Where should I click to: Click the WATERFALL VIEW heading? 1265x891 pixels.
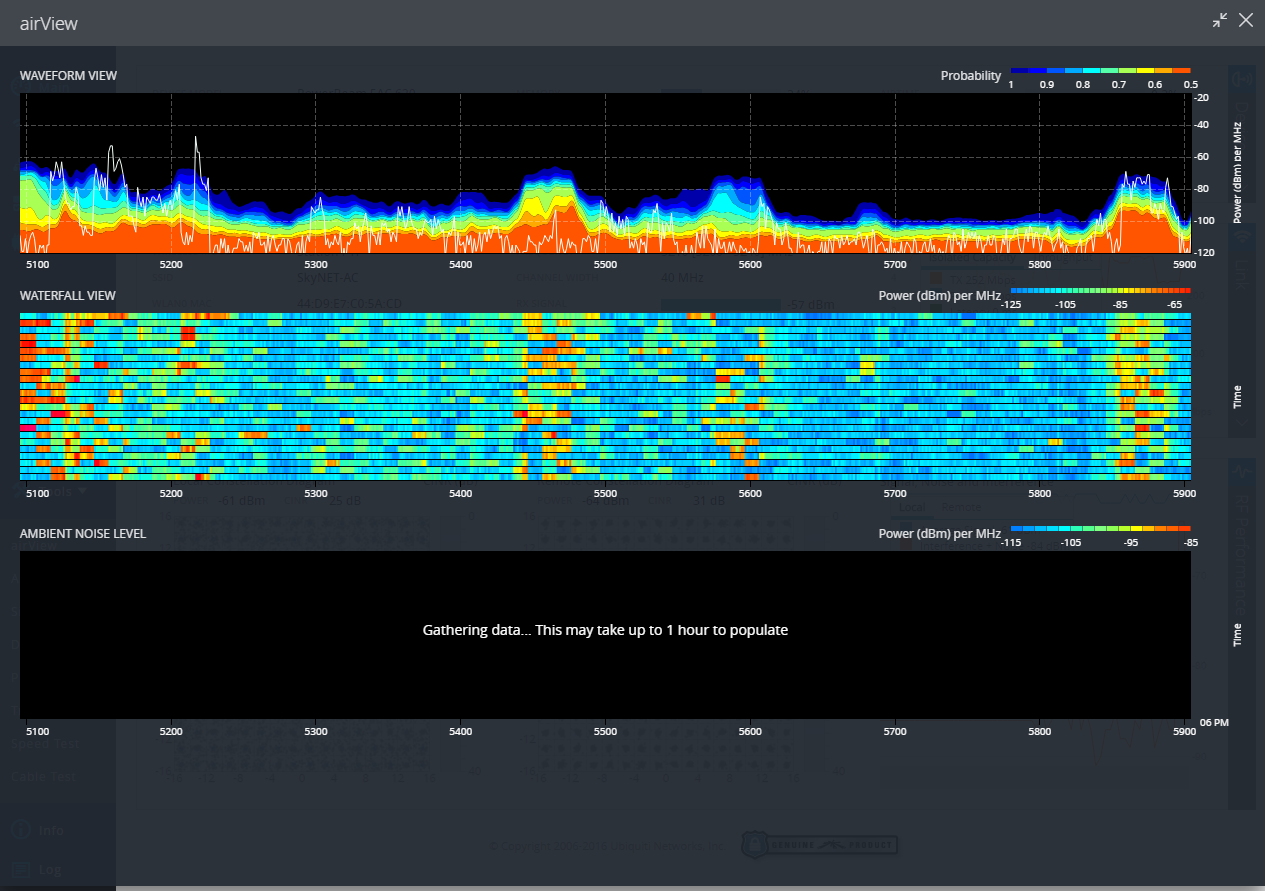pos(67,296)
